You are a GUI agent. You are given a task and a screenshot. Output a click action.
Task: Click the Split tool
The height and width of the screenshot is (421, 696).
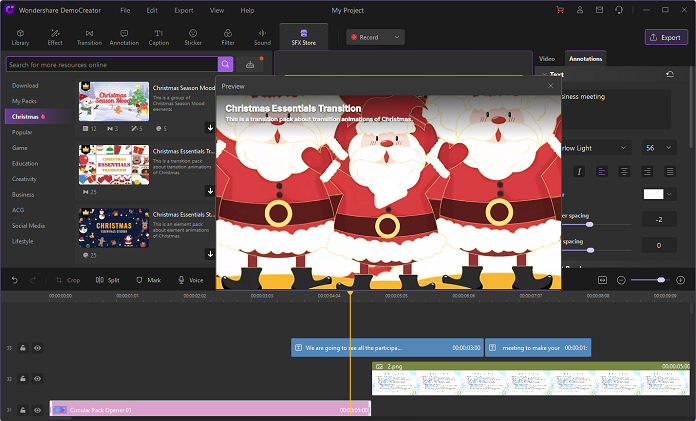108,280
